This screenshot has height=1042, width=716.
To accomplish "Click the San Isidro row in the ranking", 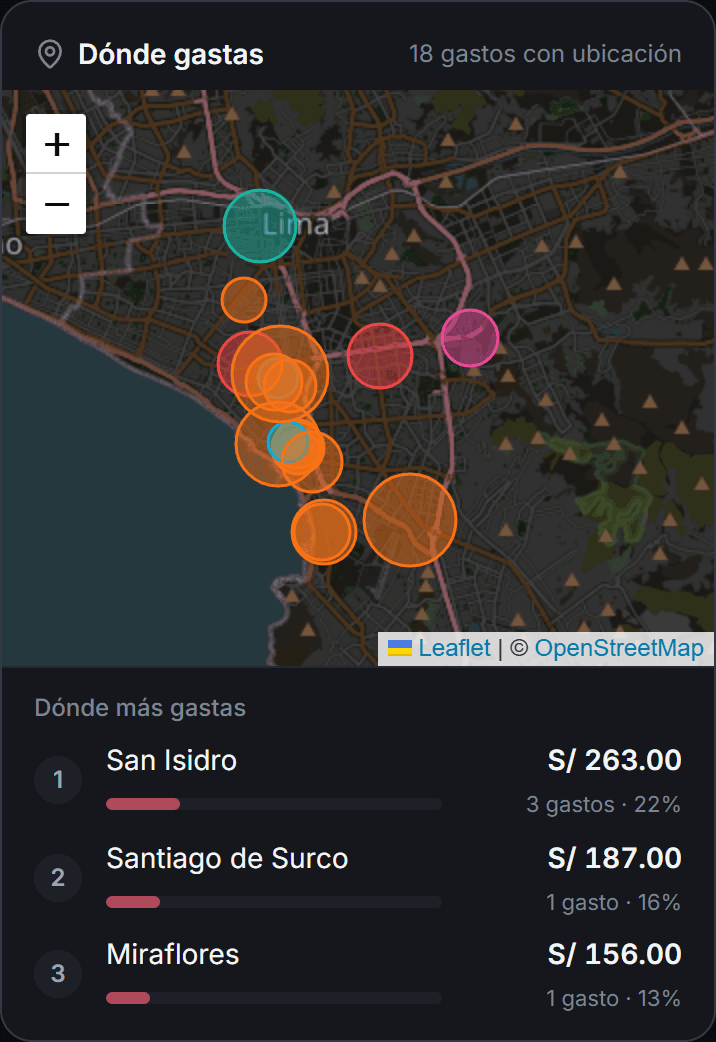I will 358,780.
